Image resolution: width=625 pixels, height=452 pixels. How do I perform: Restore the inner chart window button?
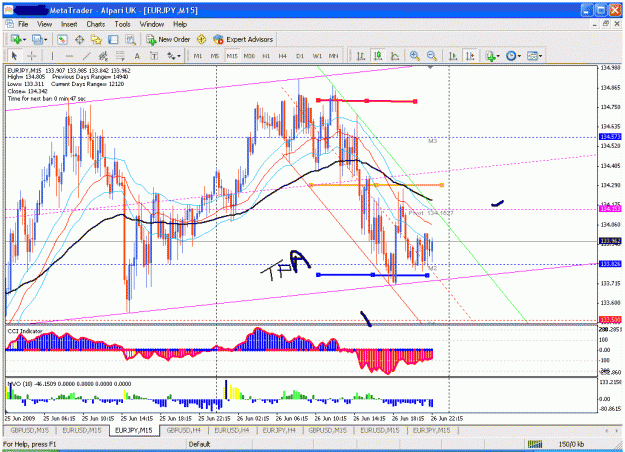click(605, 24)
